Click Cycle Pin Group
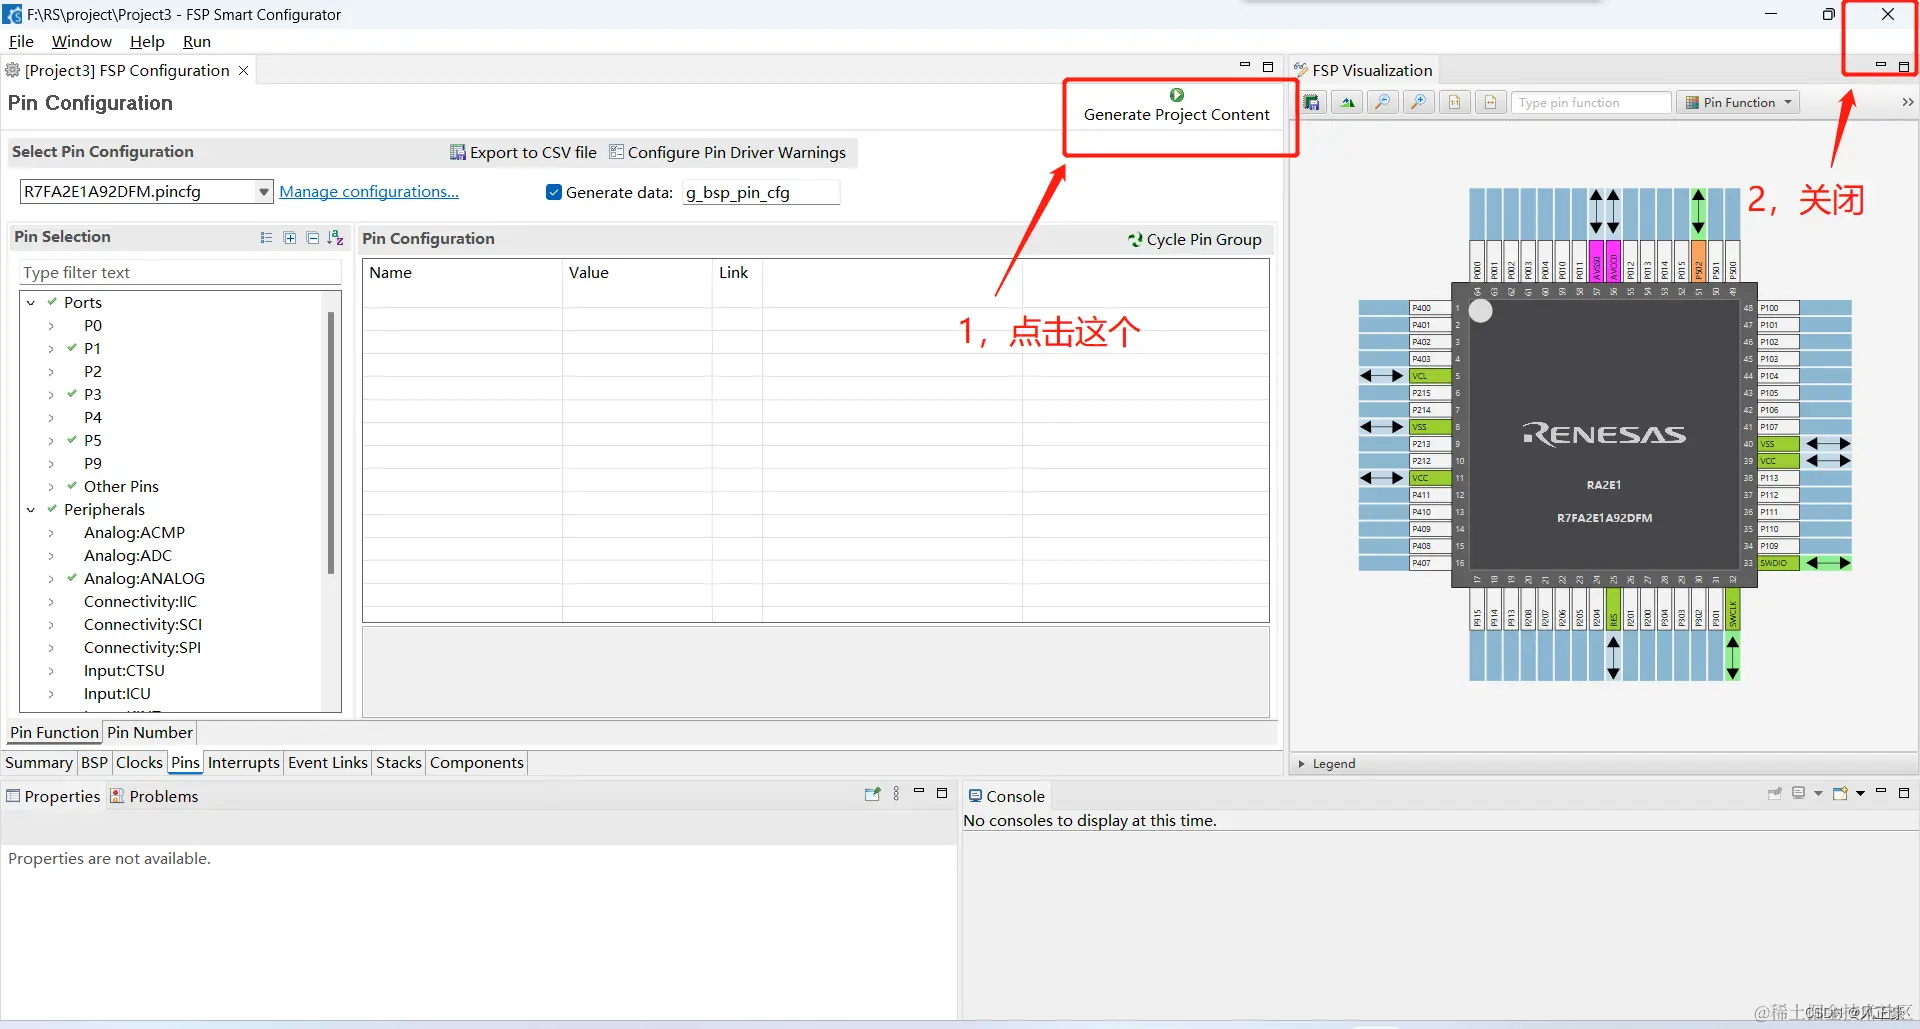 (x=1195, y=239)
